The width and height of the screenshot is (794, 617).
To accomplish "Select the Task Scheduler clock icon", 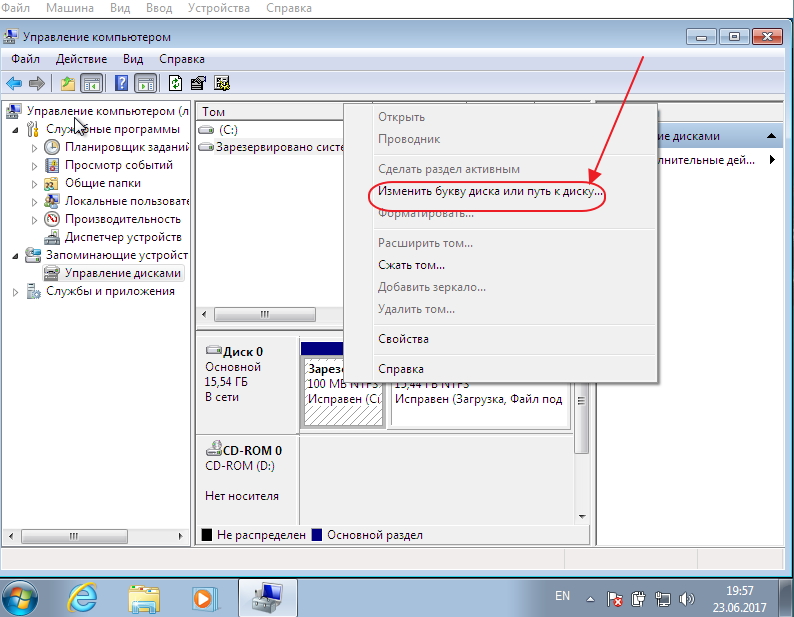I will [x=52, y=147].
